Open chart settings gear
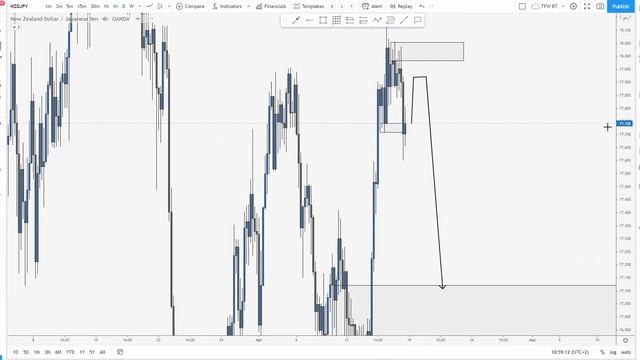 click(x=573, y=6)
